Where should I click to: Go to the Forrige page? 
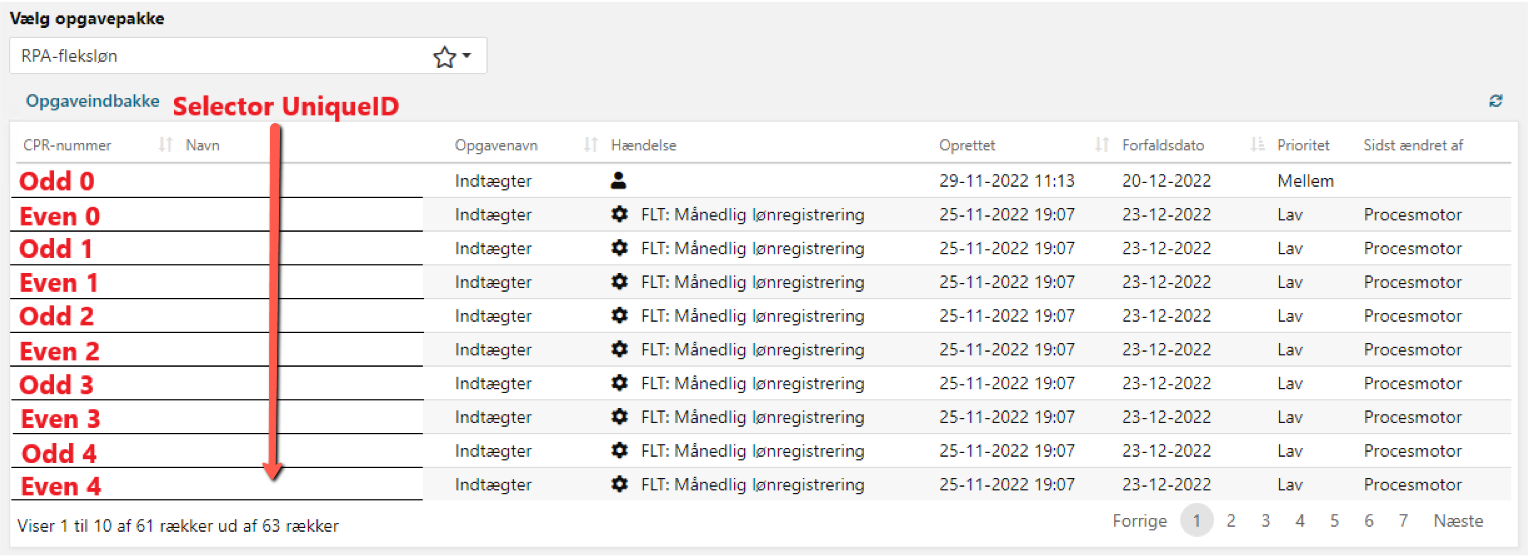pyautogui.click(x=1139, y=520)
